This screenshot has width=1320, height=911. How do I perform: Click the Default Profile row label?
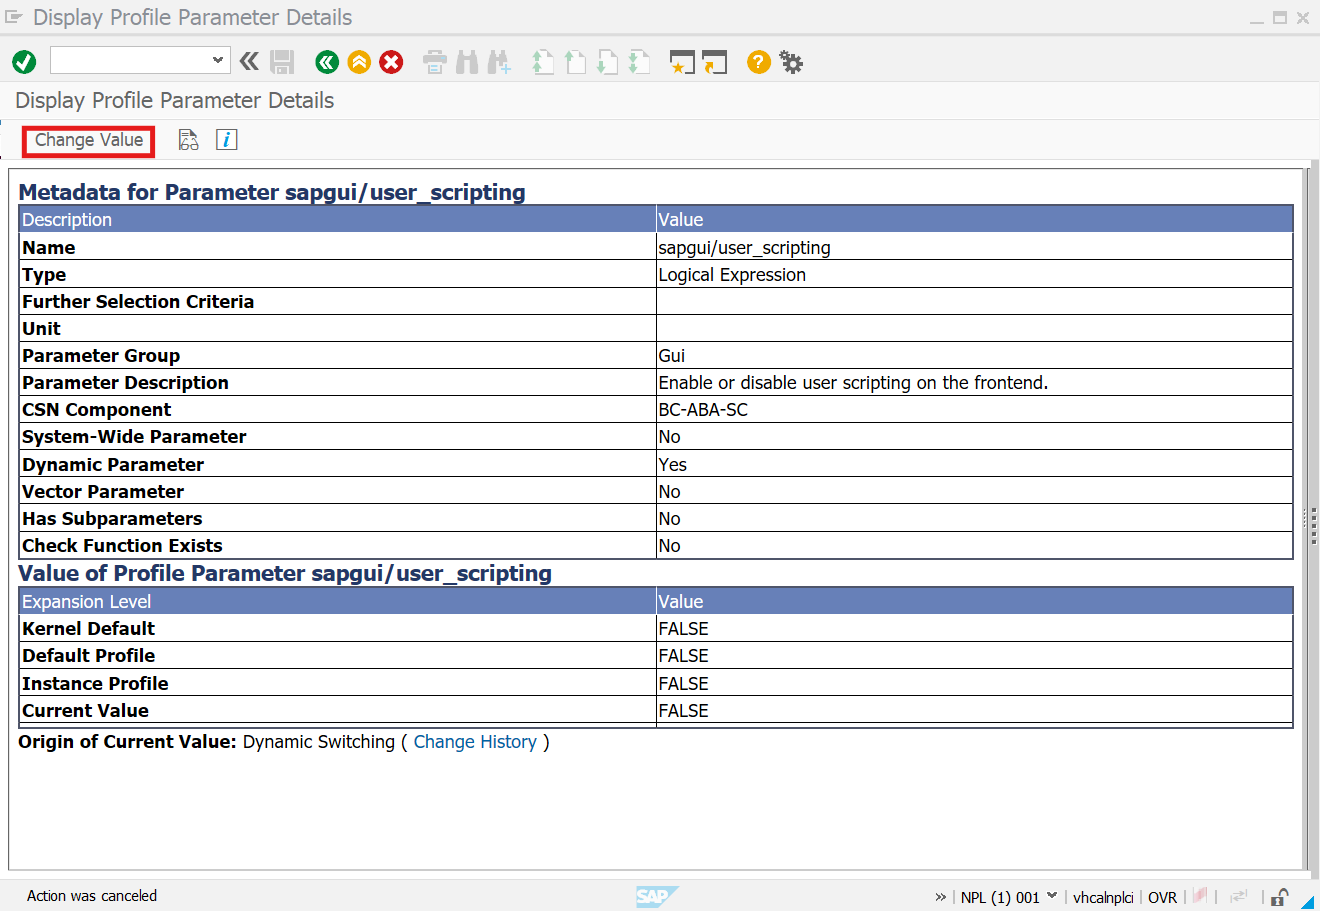click(x=88, y=656)
